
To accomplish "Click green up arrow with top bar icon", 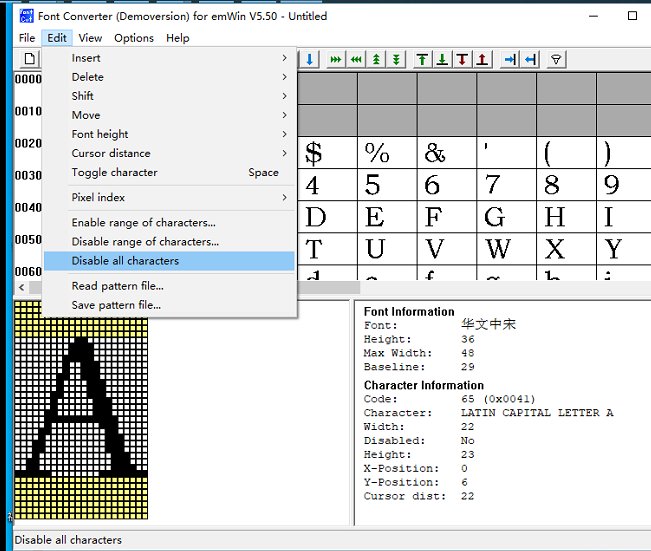I will point(423,59).
